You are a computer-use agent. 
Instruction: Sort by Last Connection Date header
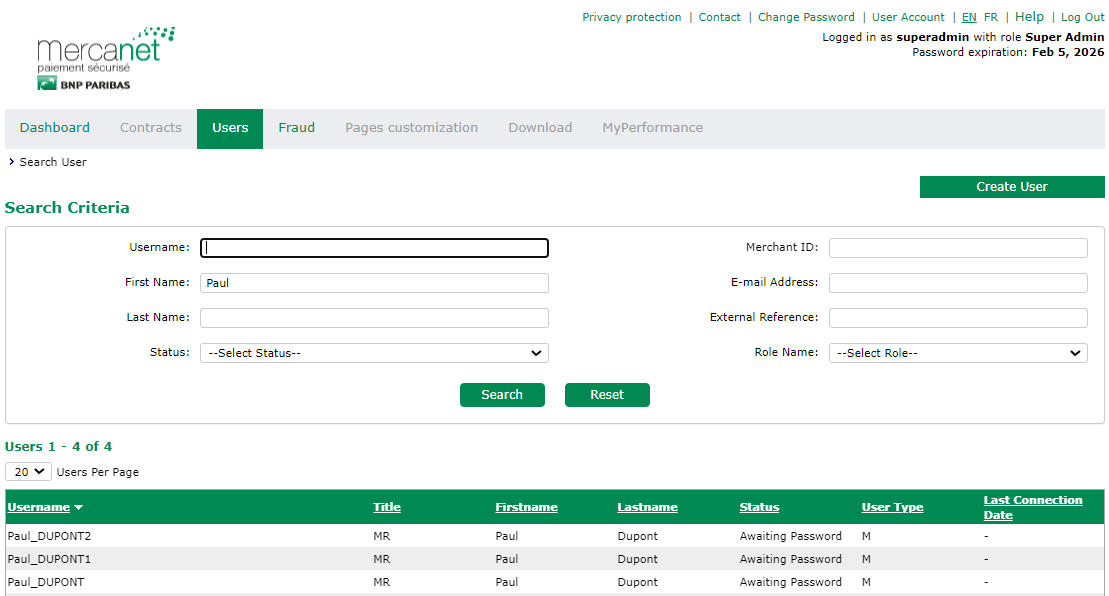(x=1032, y=507)
